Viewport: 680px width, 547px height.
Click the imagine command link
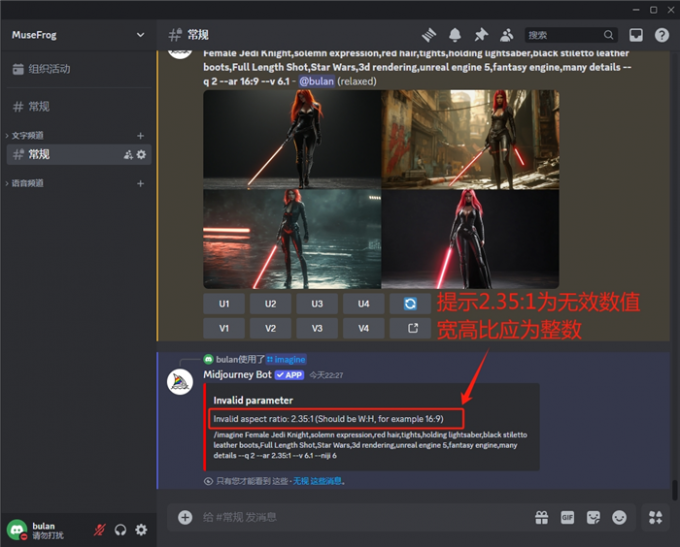(286, 359)
